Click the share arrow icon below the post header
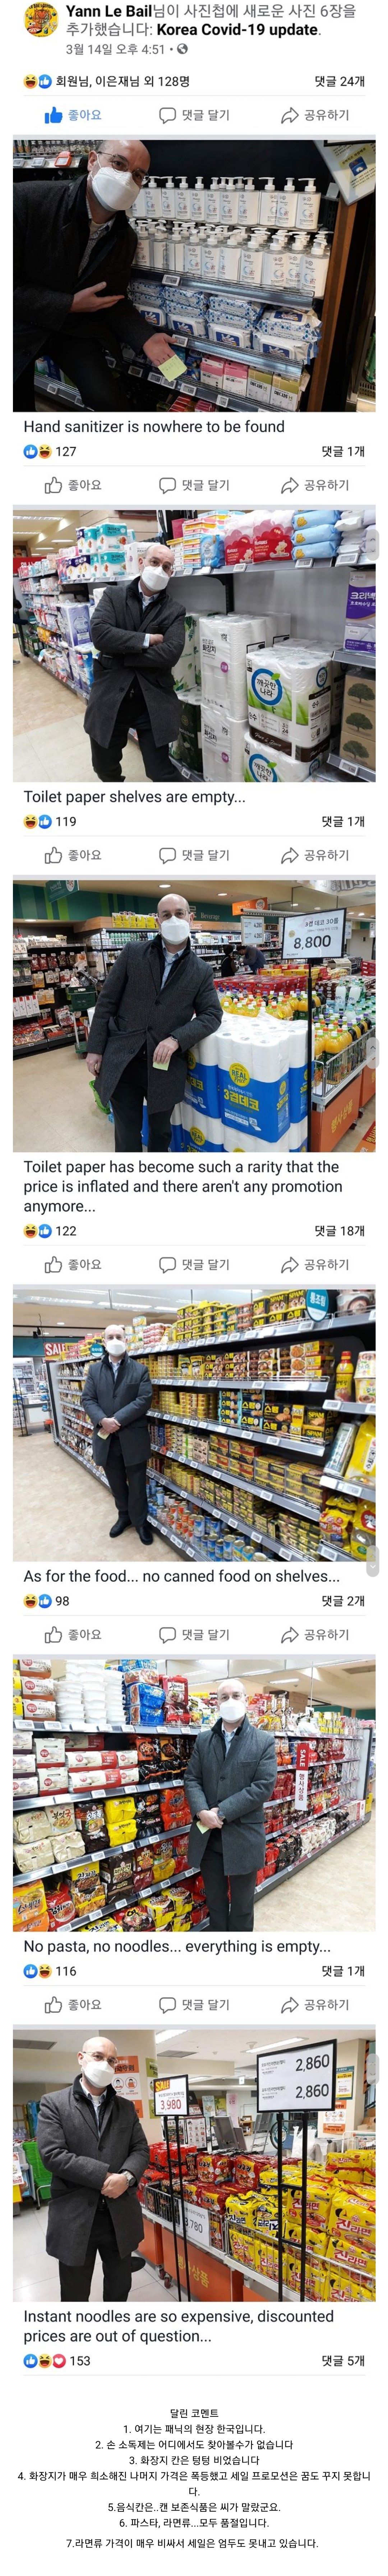The width and height of the screenshot is (388, 2576). click(289, 115)
